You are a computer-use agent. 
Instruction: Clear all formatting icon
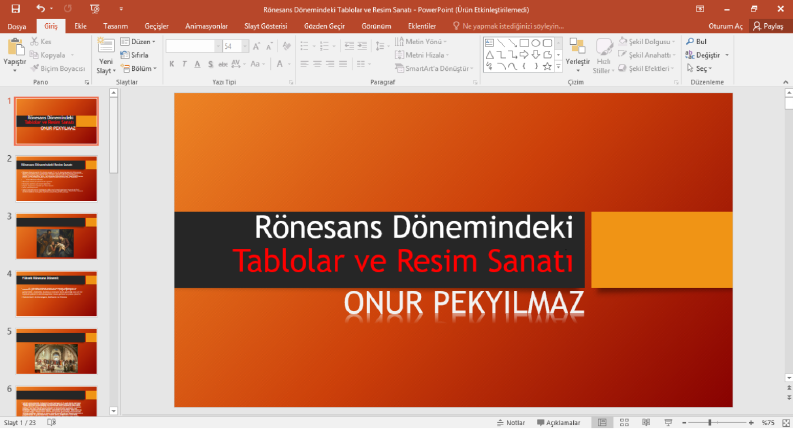287,47
